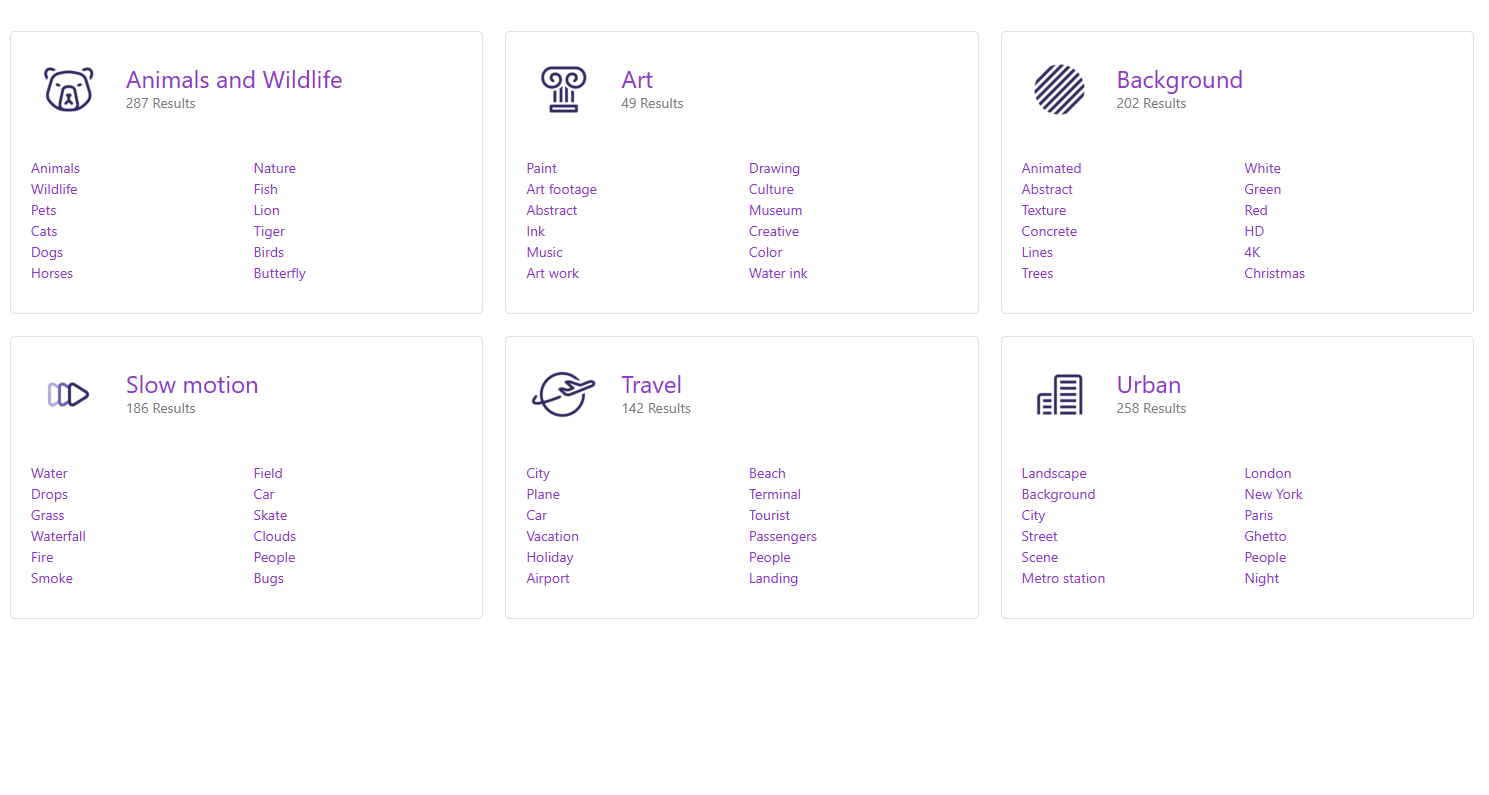
Task: Click the column pillar icon for Art
Action: [563, 90]
